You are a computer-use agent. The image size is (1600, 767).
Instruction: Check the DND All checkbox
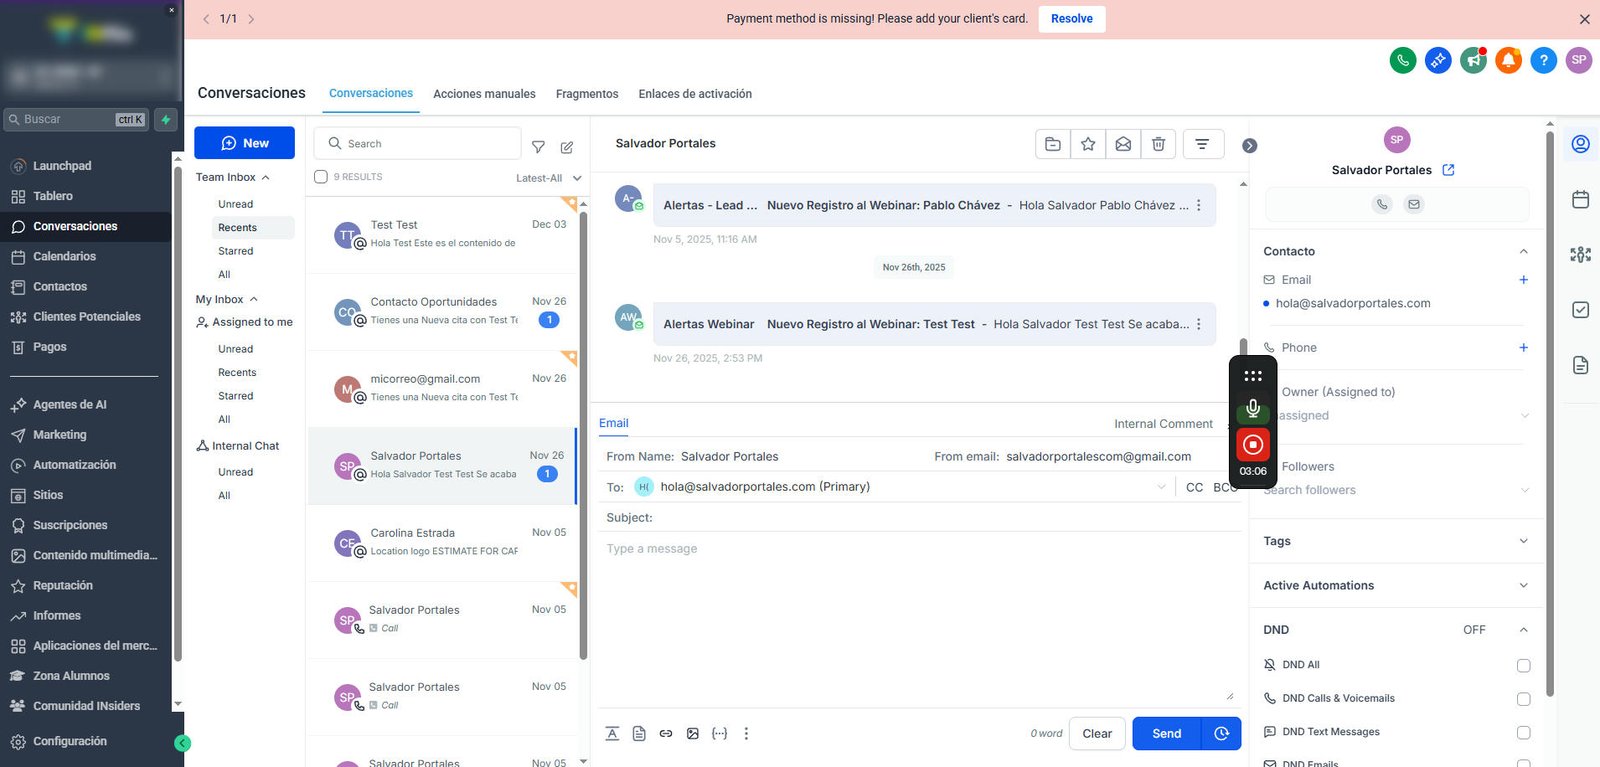[1523, 665]
